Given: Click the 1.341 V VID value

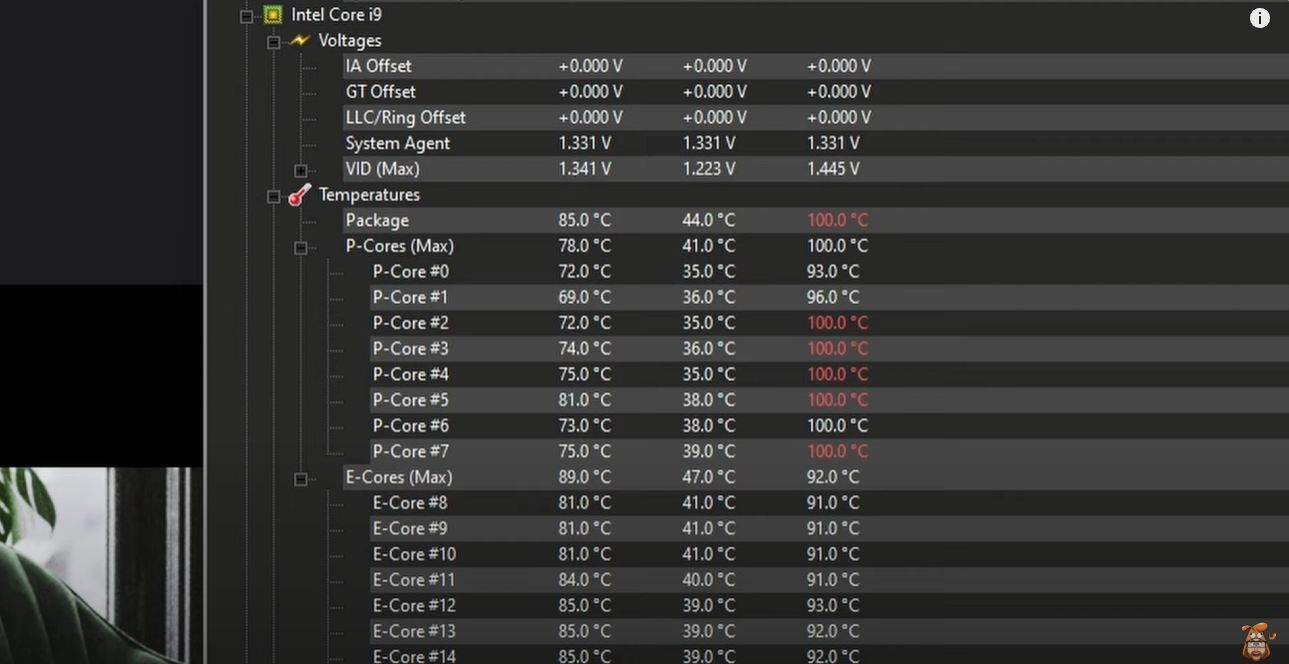Looking at the screenshot, I should 584,169.
